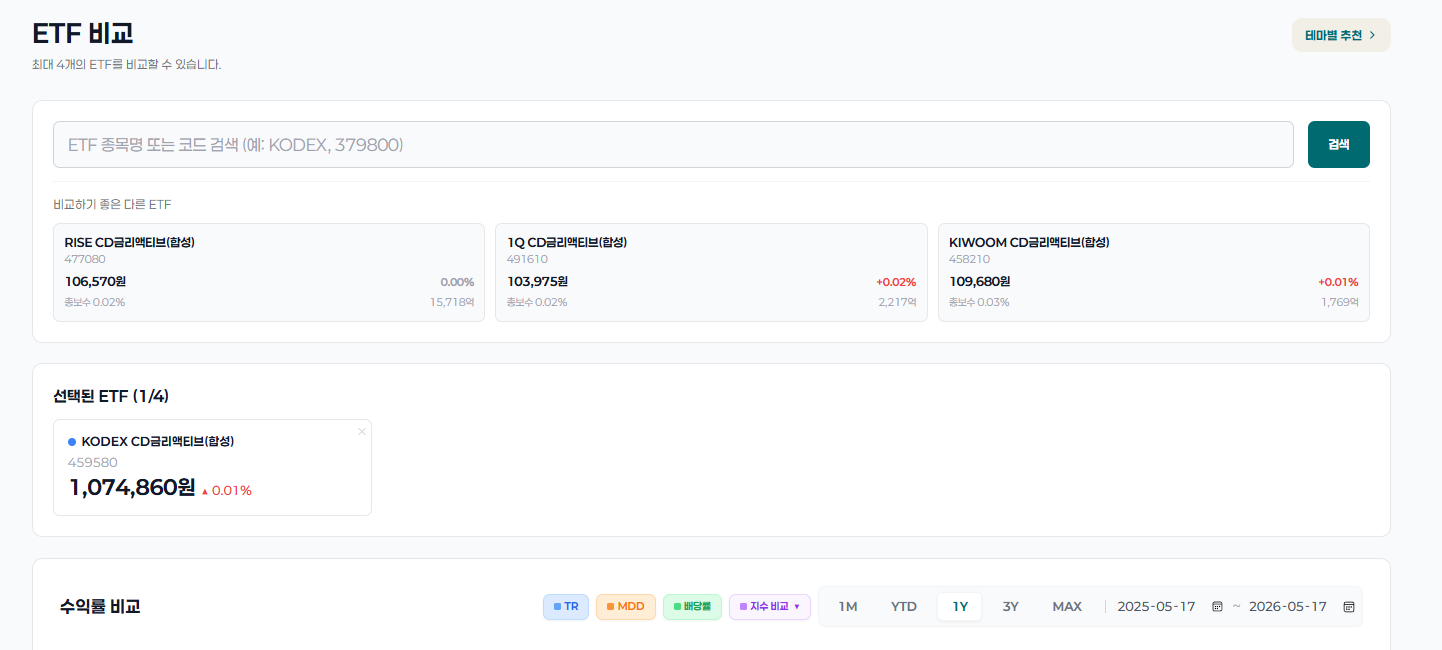Click the 2,217억 asset value
This screenshot has width=1442, height=650.
pyautogui.click(x=898, y=302)
